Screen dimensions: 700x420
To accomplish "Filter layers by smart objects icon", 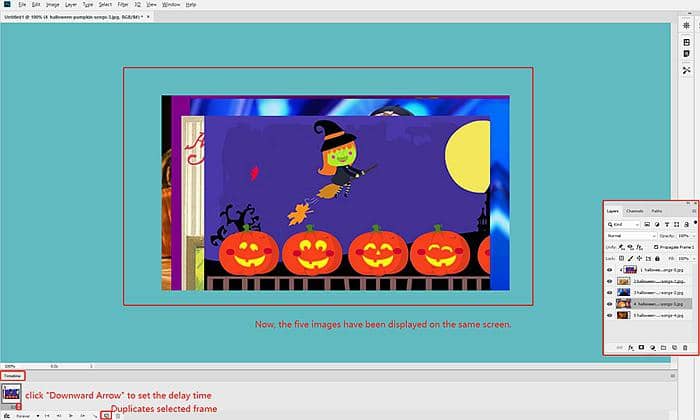I will point(686,225).
